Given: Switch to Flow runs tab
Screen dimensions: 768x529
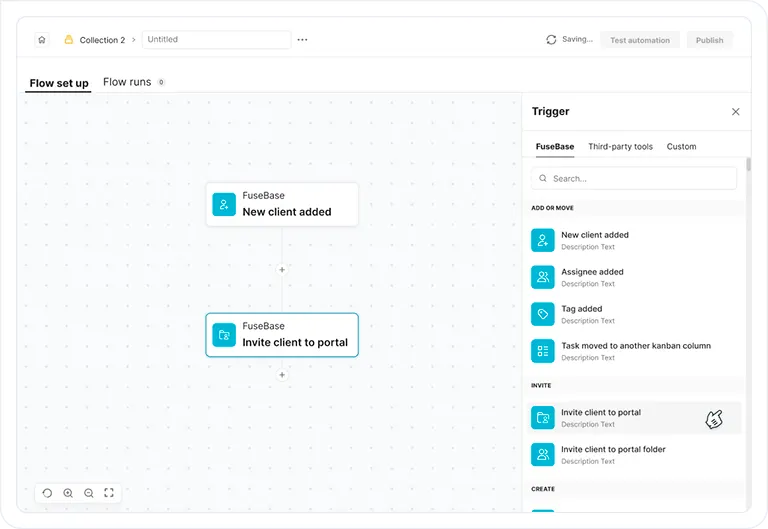Looking at the screenshot, I should click(x=127, y=82).
